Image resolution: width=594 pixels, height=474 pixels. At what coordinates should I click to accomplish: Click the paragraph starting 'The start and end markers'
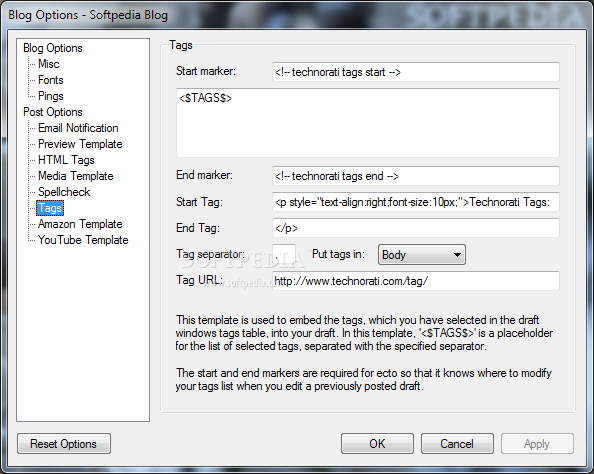tap(363, 380)
